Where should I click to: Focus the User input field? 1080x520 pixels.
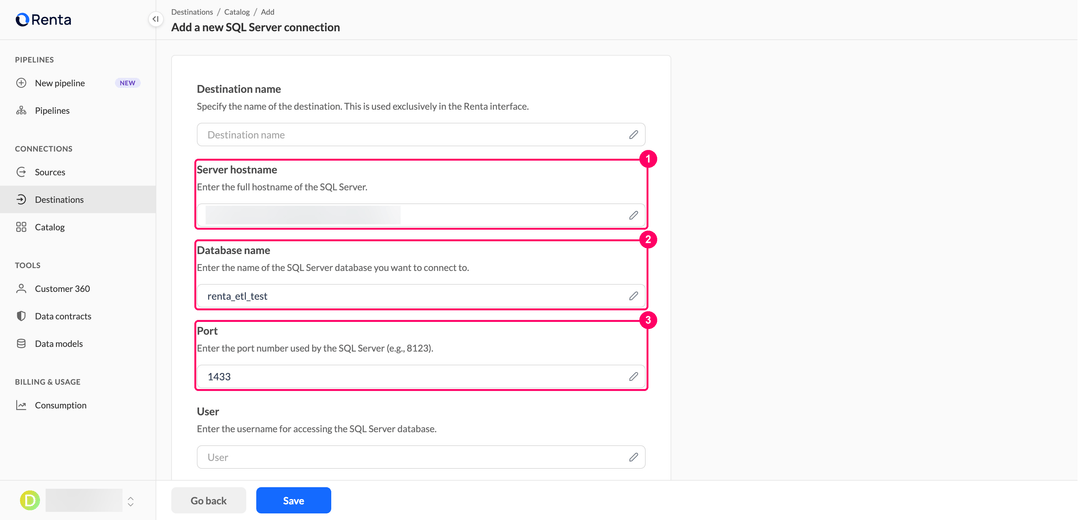coord(421,457)
